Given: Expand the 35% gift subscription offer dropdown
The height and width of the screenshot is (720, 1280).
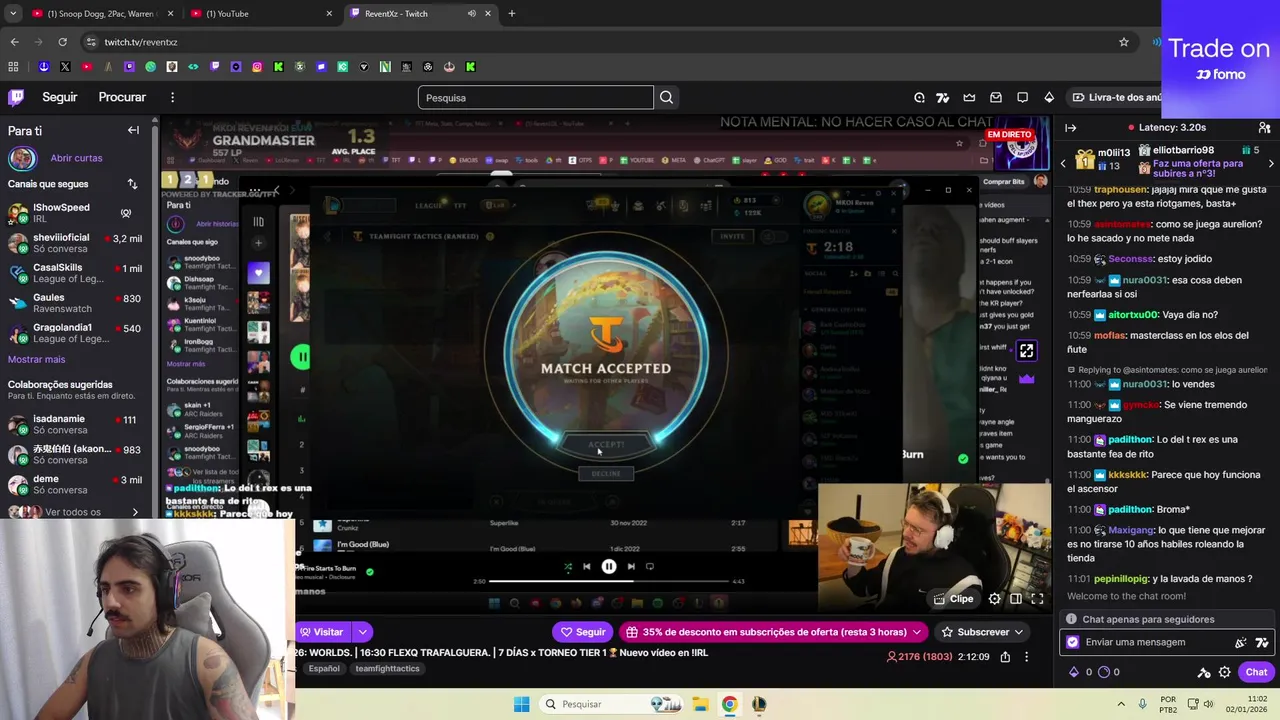Looking at the screenshot, I should (x=915, y=632).
